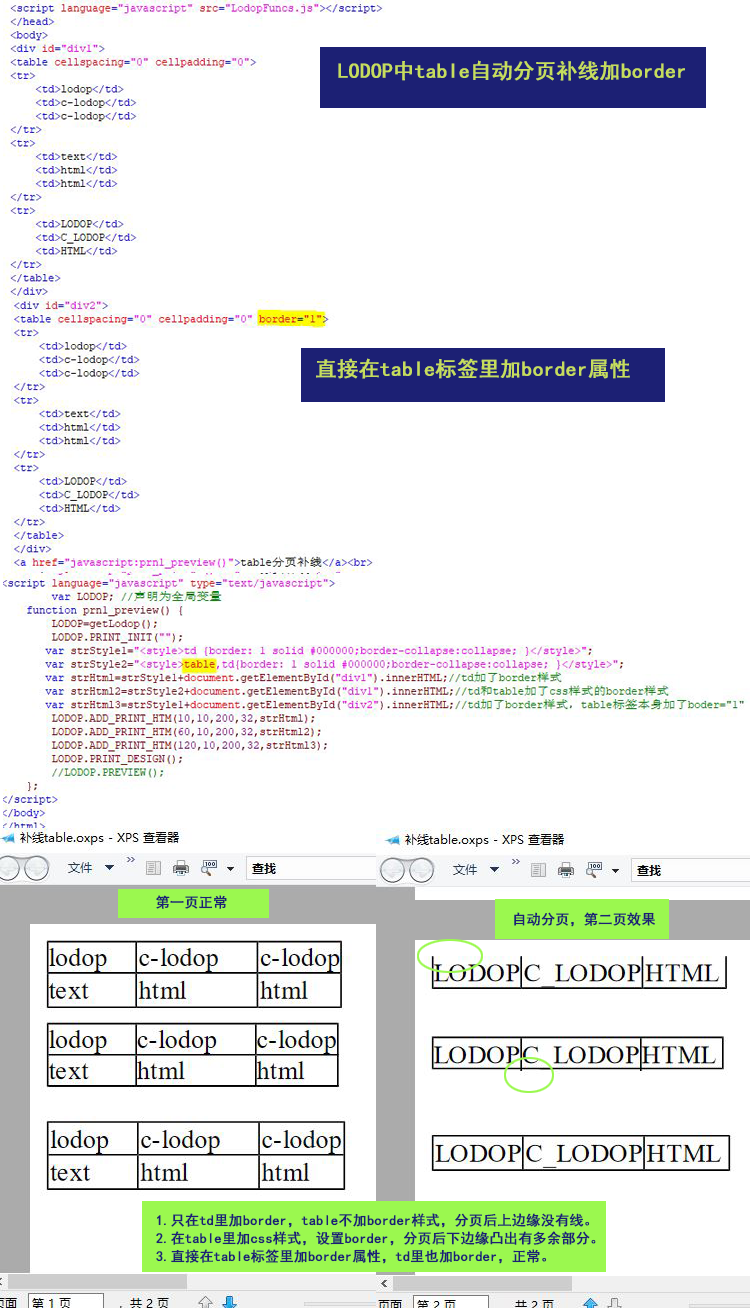This screenshot has height=1308, width=750.
Task: Click the LODOP.PRINT_INIT(""); code line
Action: (x=118, y=637)
